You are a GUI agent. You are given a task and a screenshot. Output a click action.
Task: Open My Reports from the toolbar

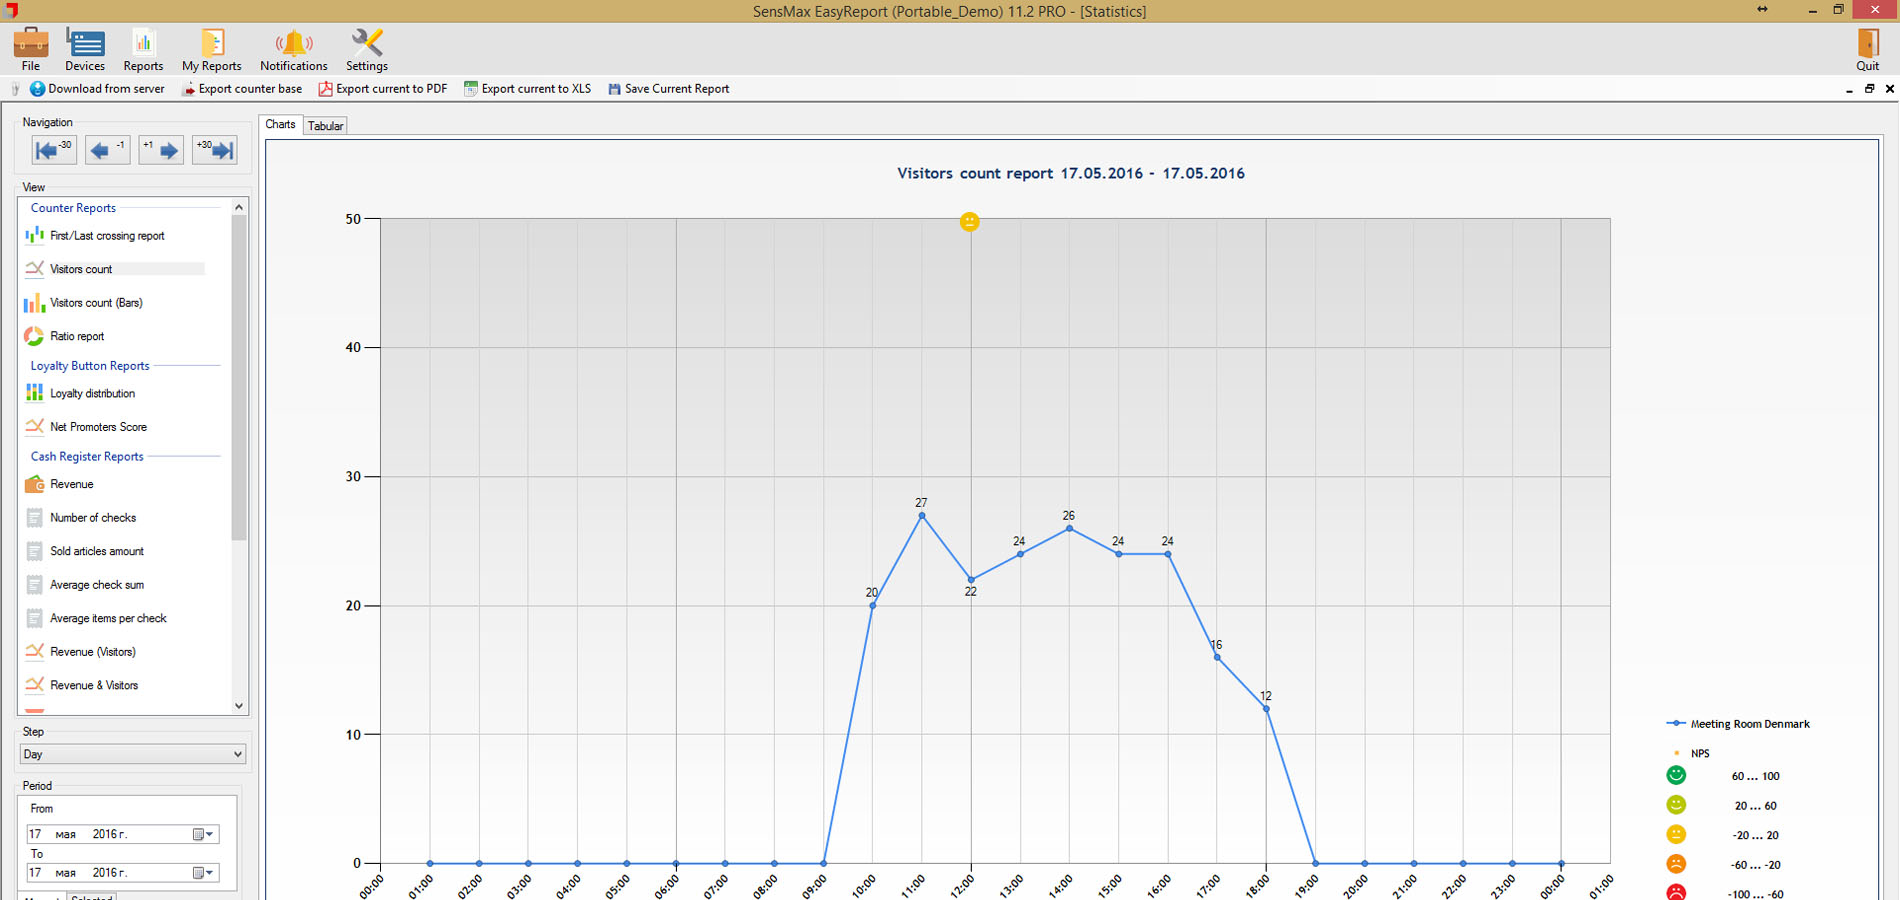212,44
